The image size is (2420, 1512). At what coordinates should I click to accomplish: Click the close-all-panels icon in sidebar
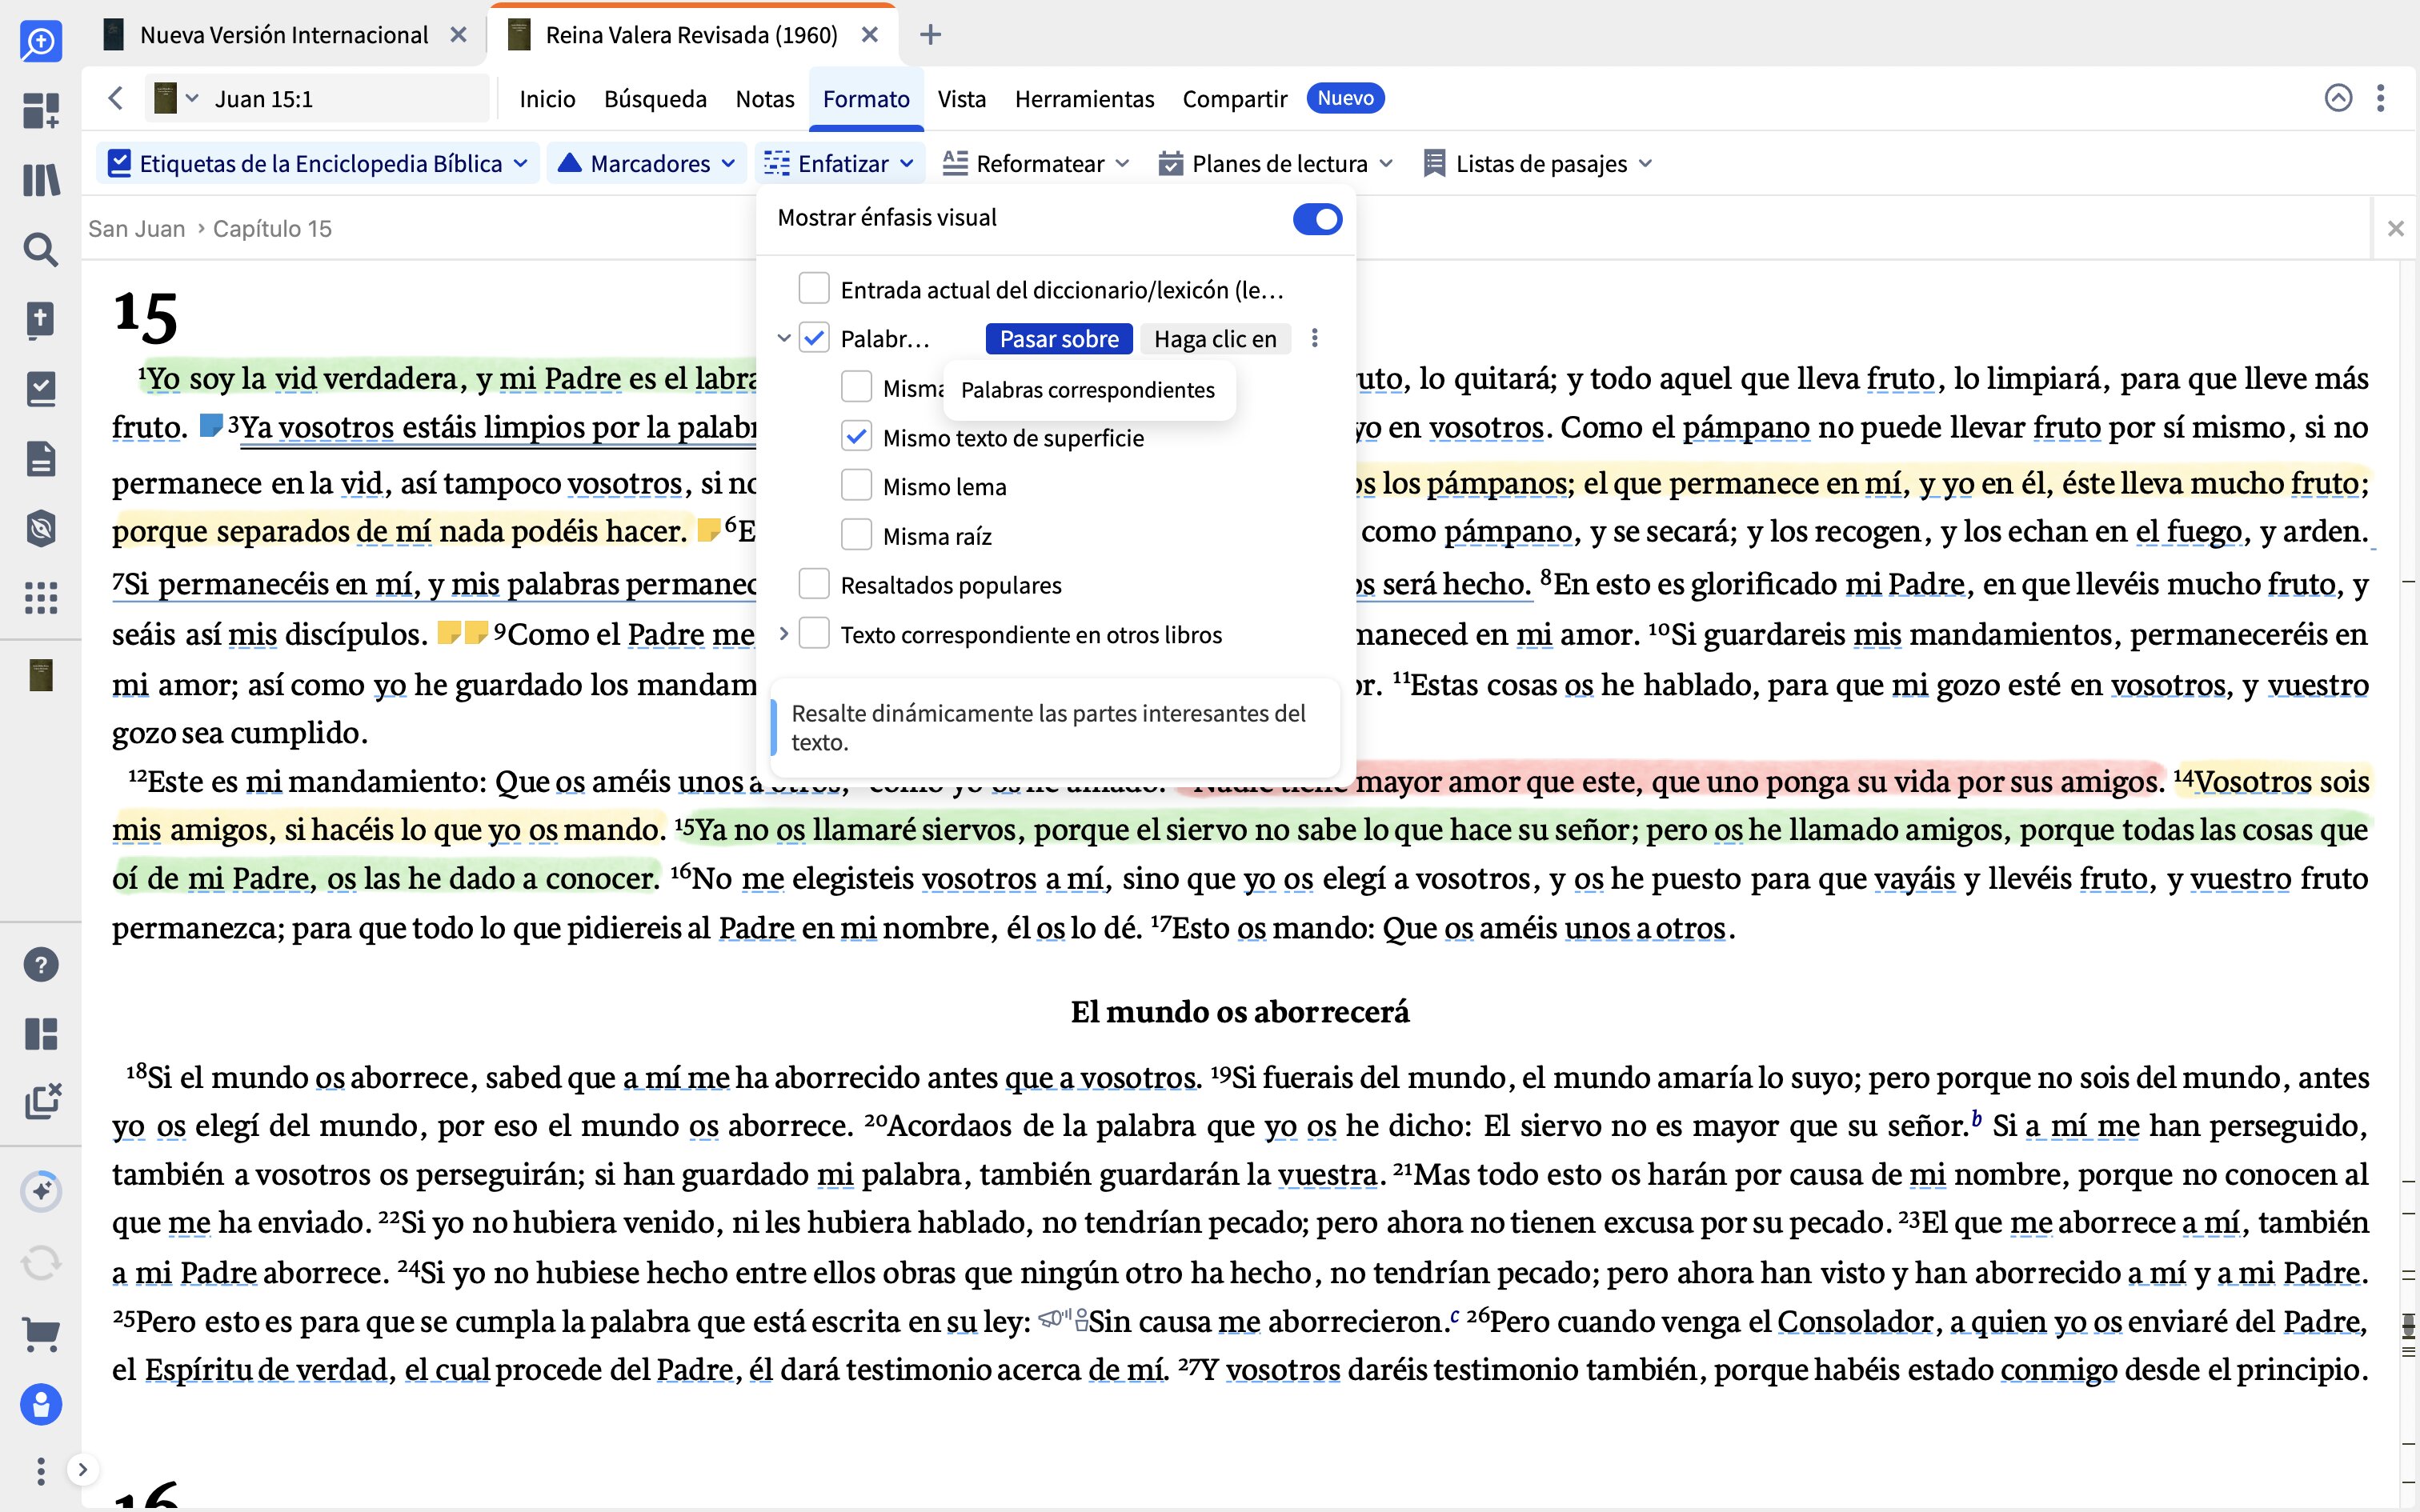pos(41,1102)
